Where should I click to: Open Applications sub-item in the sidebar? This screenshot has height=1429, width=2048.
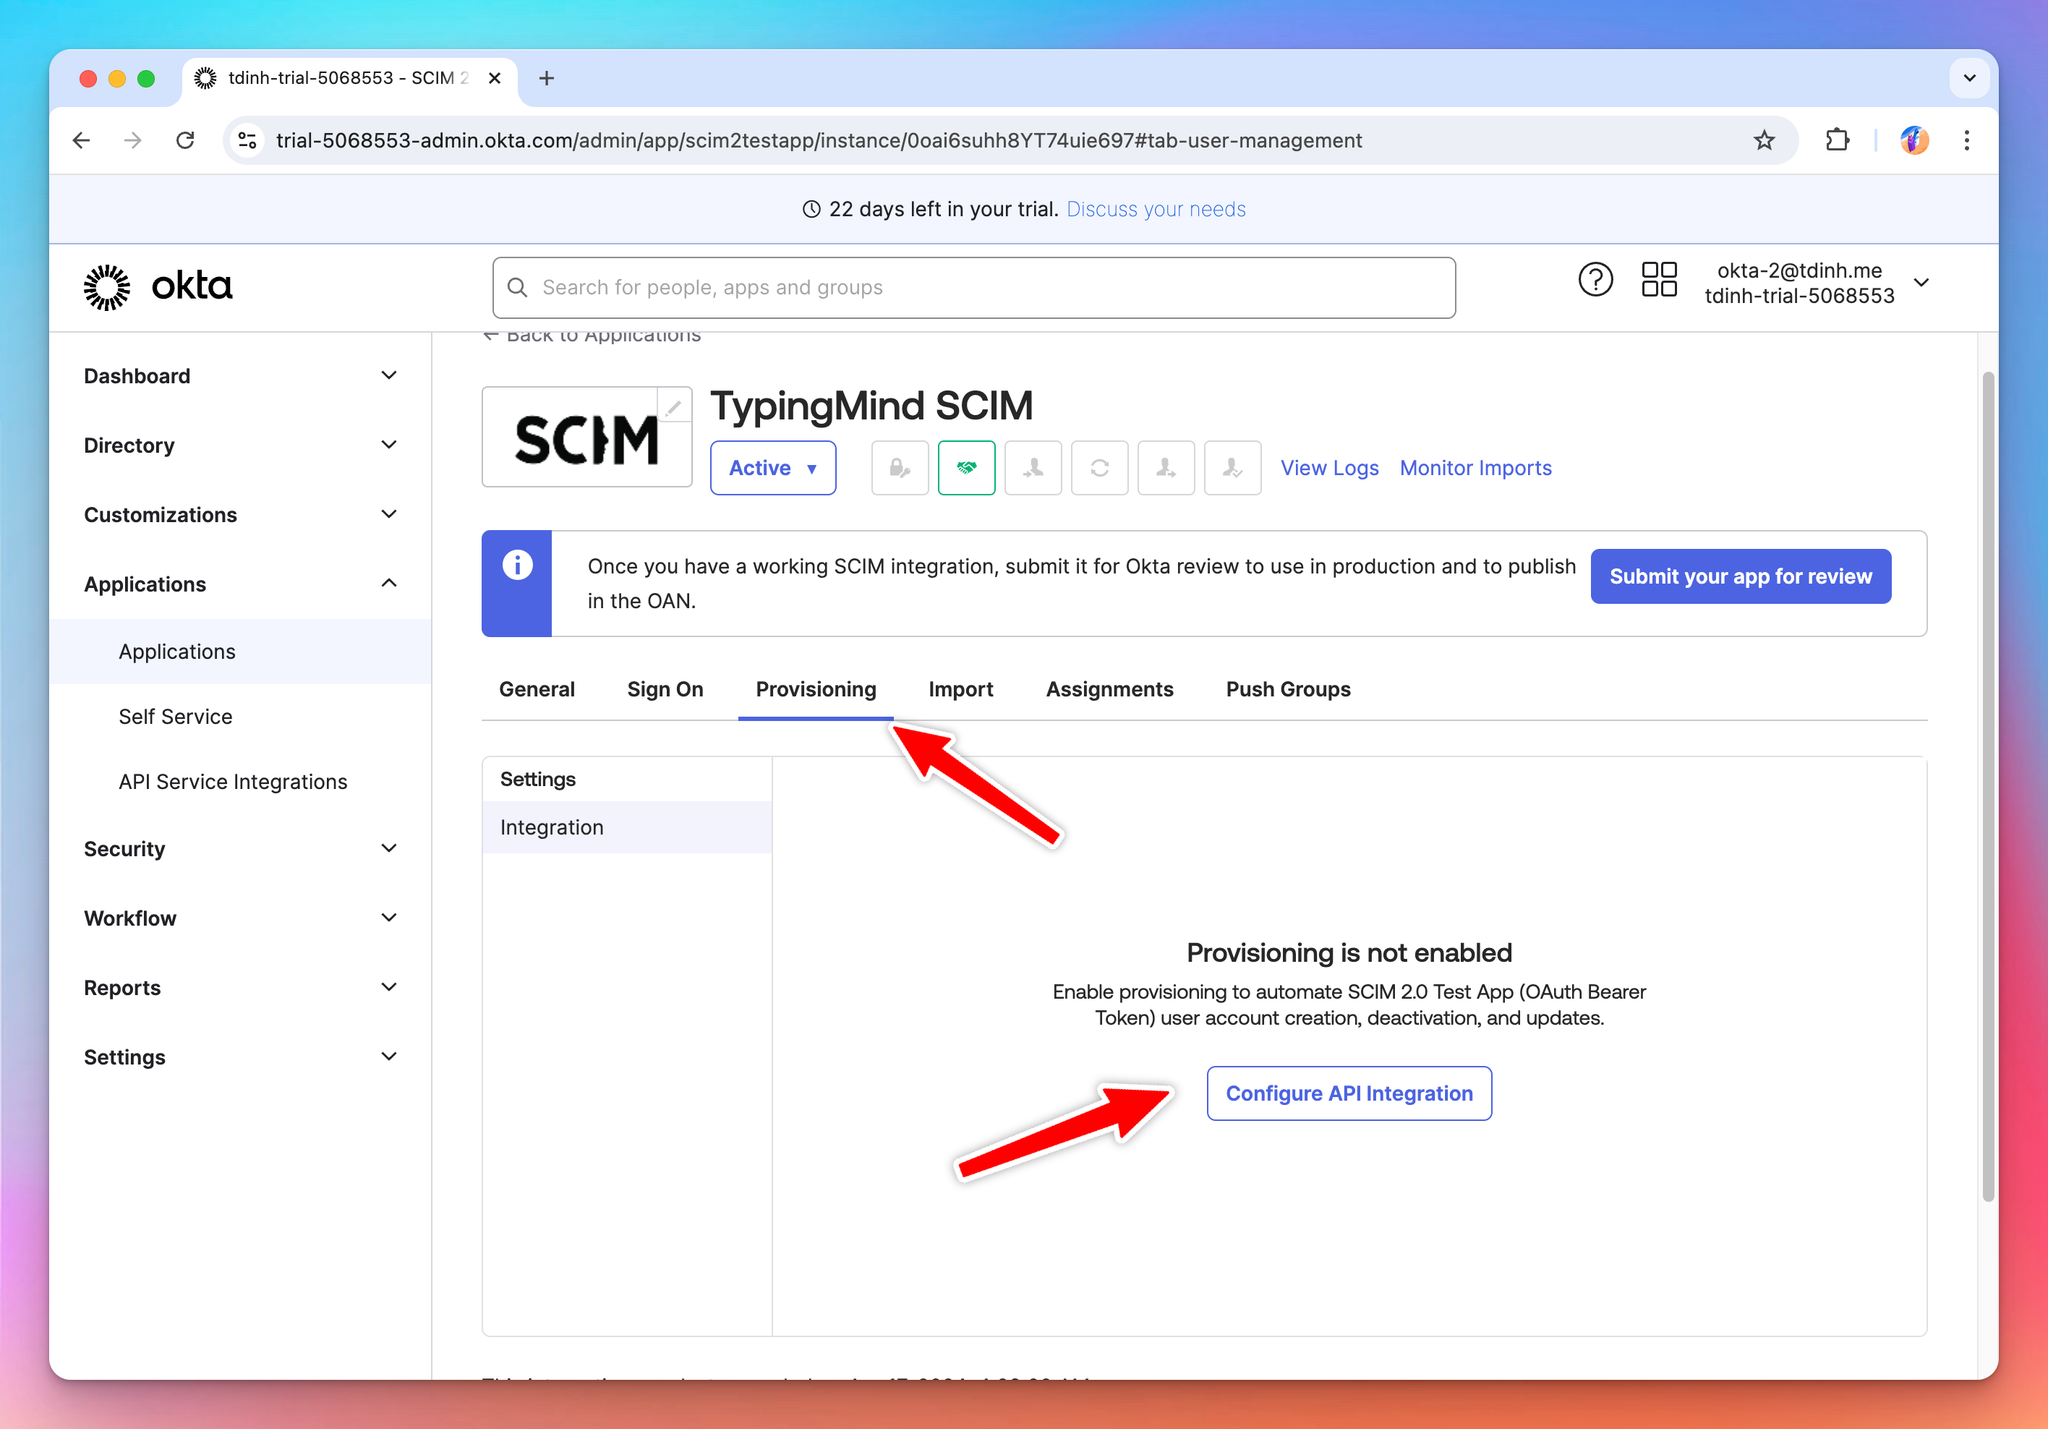click(x=241, y=652)
